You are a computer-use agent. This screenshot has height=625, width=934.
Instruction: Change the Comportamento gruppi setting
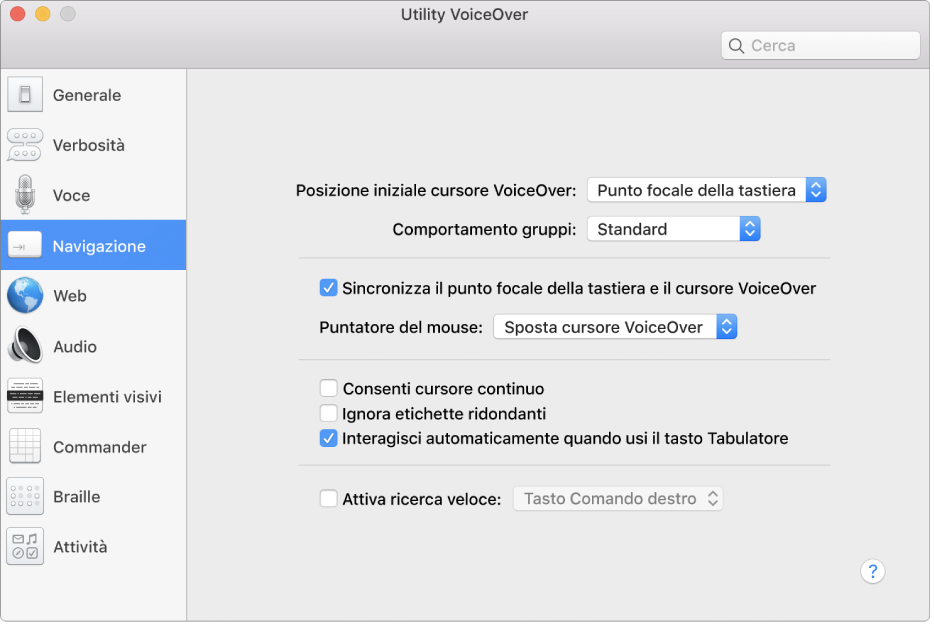click(x=673, y=229)
